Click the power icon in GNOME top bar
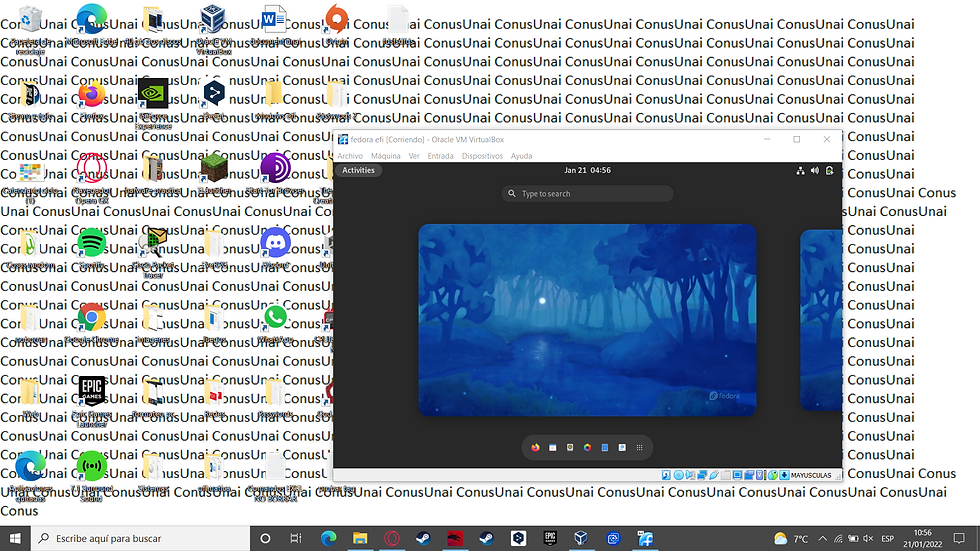The height and width of the screenshot is (551, 980). coord(829,171)
